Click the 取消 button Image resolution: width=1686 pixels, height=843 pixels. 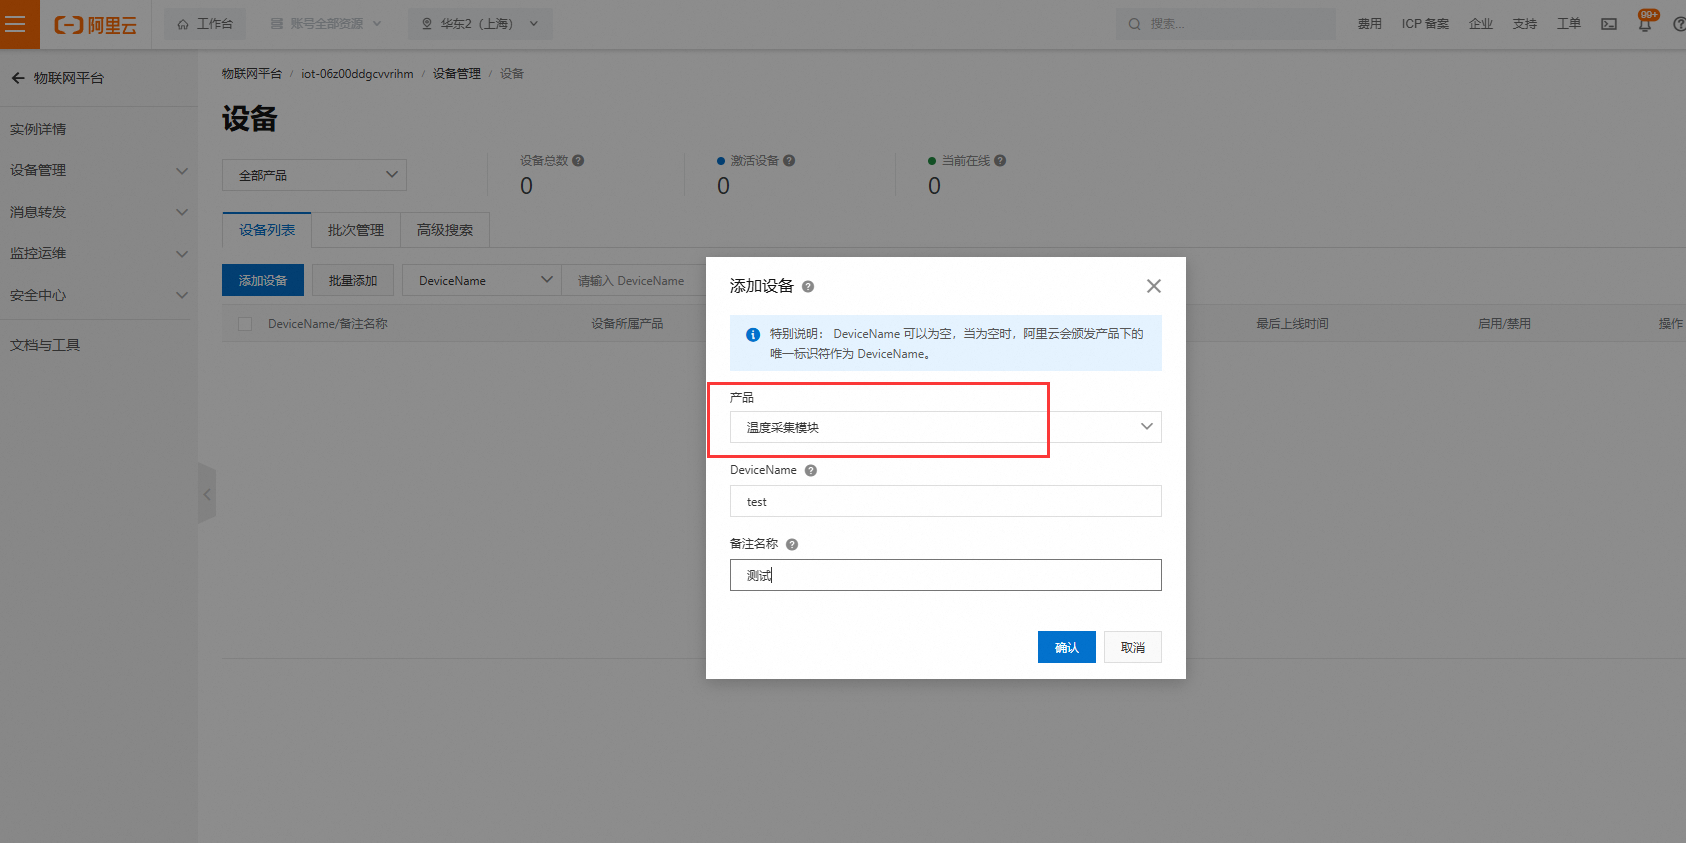[x=1132, y=647]
